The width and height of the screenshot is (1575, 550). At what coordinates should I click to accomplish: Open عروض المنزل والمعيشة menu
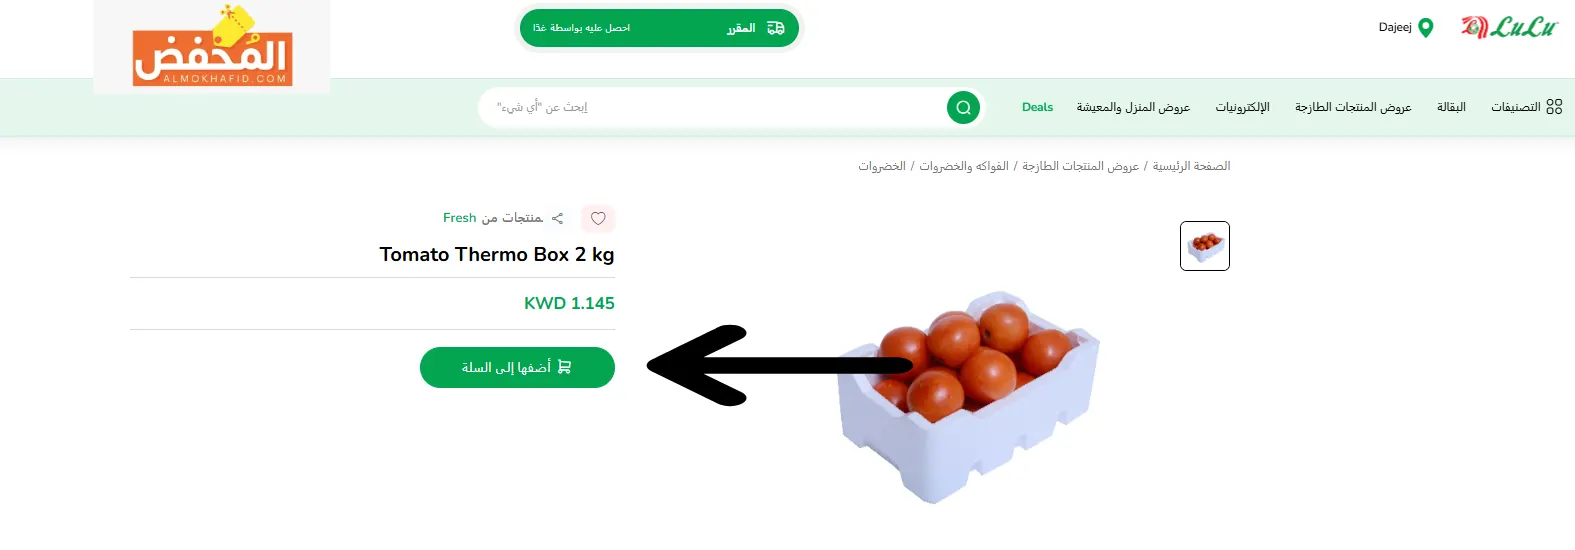coord(1133,107)
